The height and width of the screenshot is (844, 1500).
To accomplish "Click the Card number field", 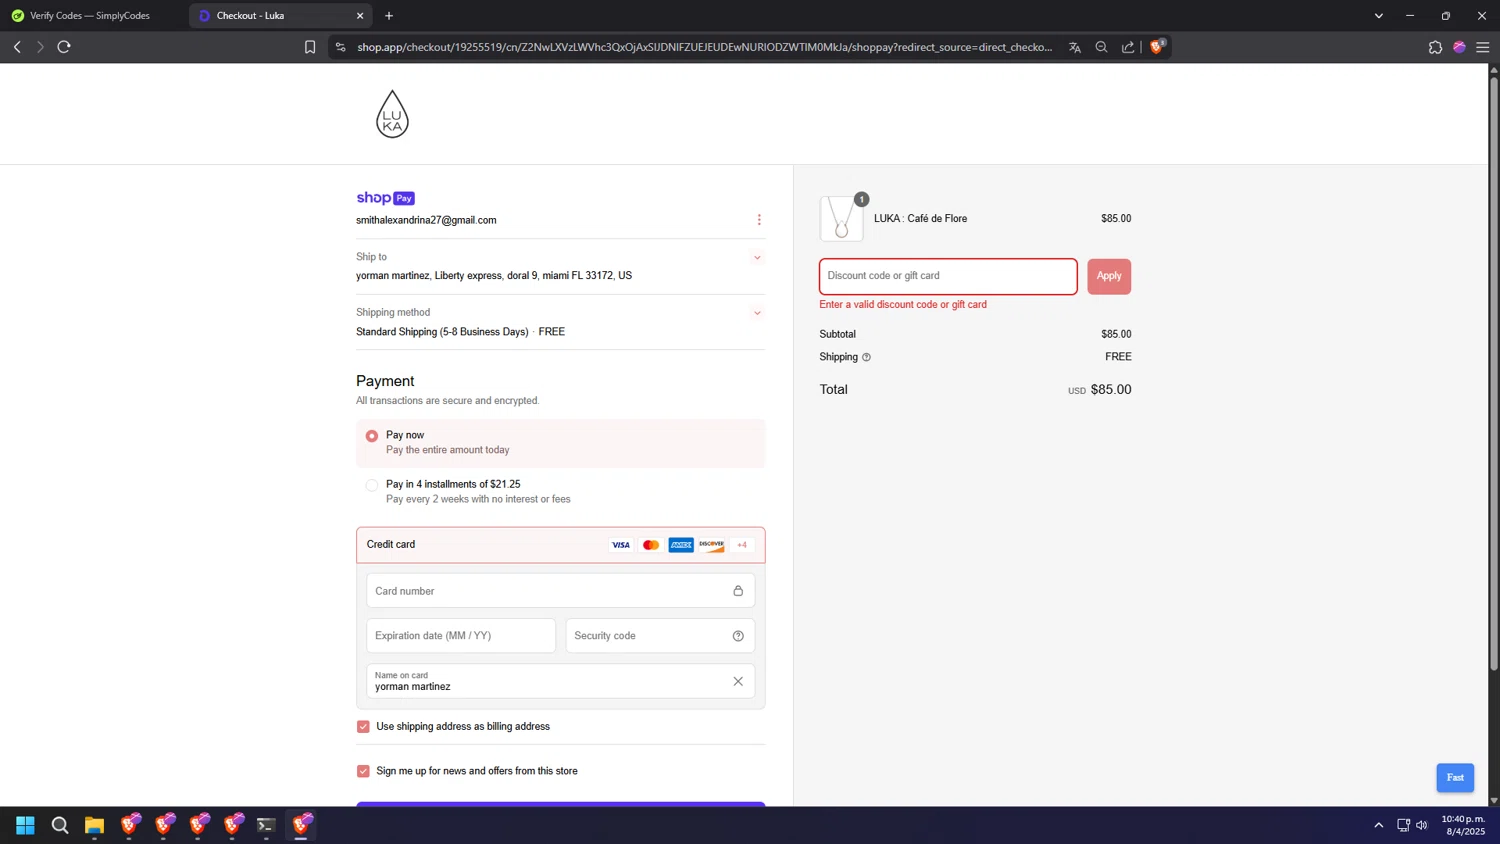I will coord(561,591).
